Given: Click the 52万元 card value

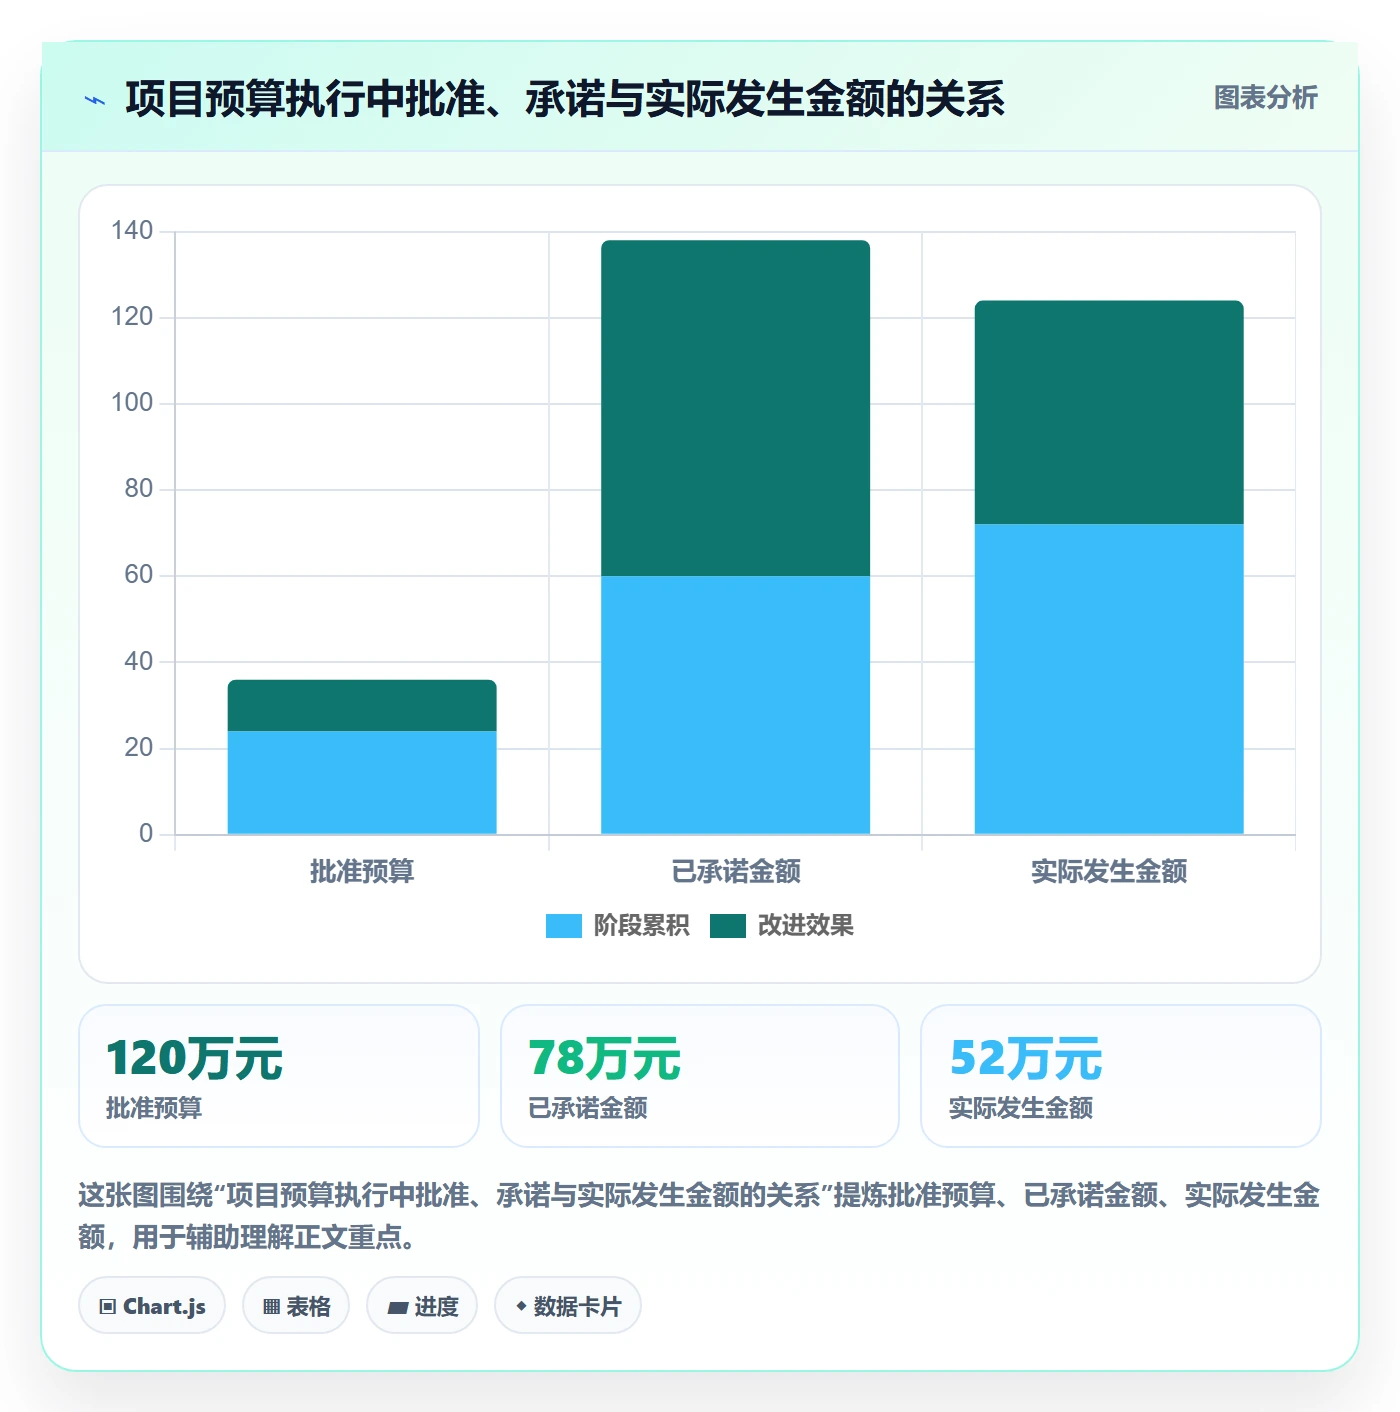Looking at the screenshot, I should point(1026,1058).
